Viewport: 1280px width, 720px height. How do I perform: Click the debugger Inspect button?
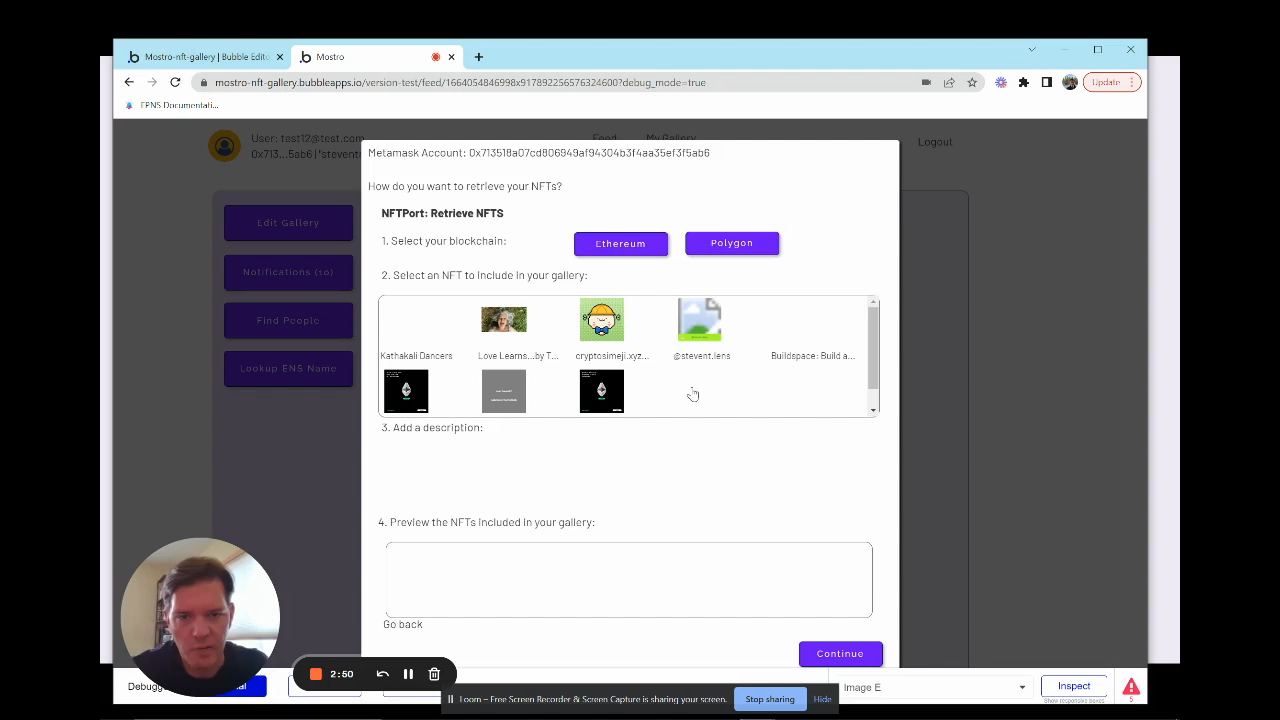point(1074,686)
